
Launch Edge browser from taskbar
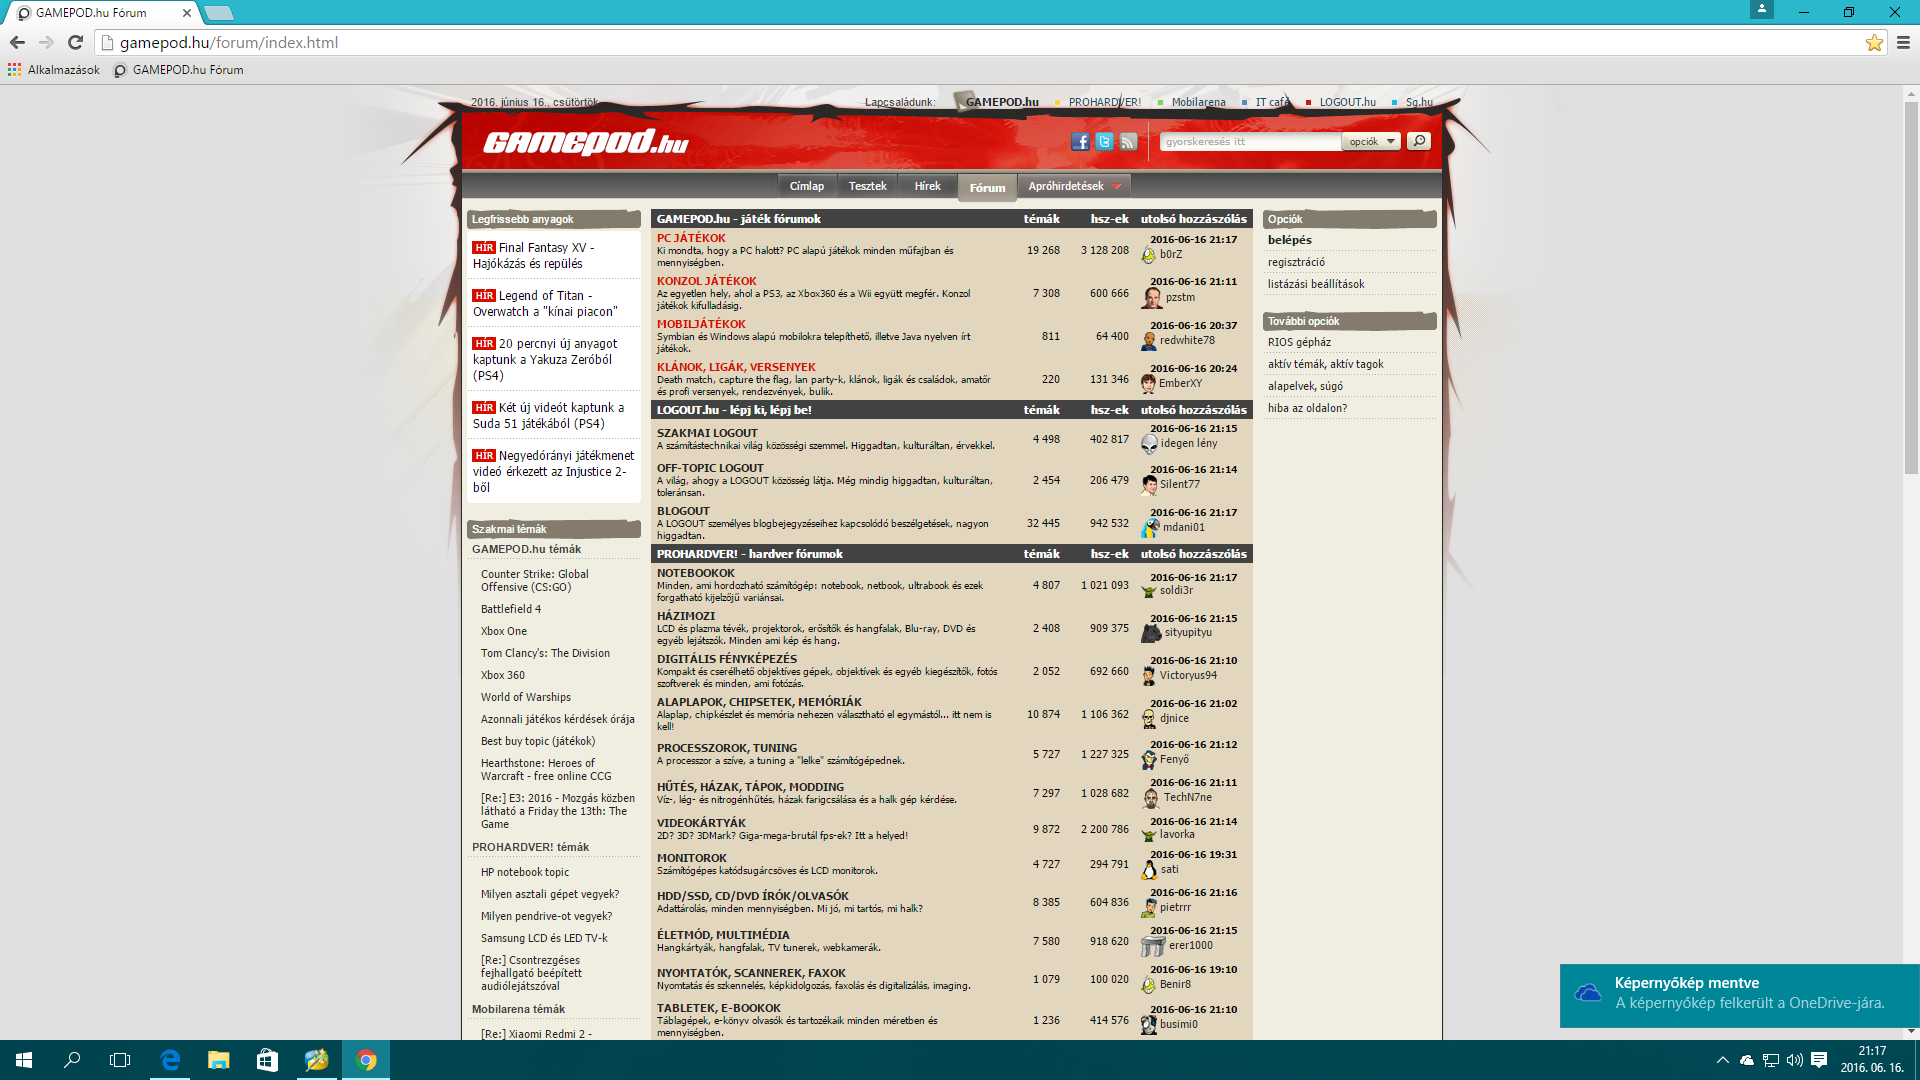tap(170, 1060)
